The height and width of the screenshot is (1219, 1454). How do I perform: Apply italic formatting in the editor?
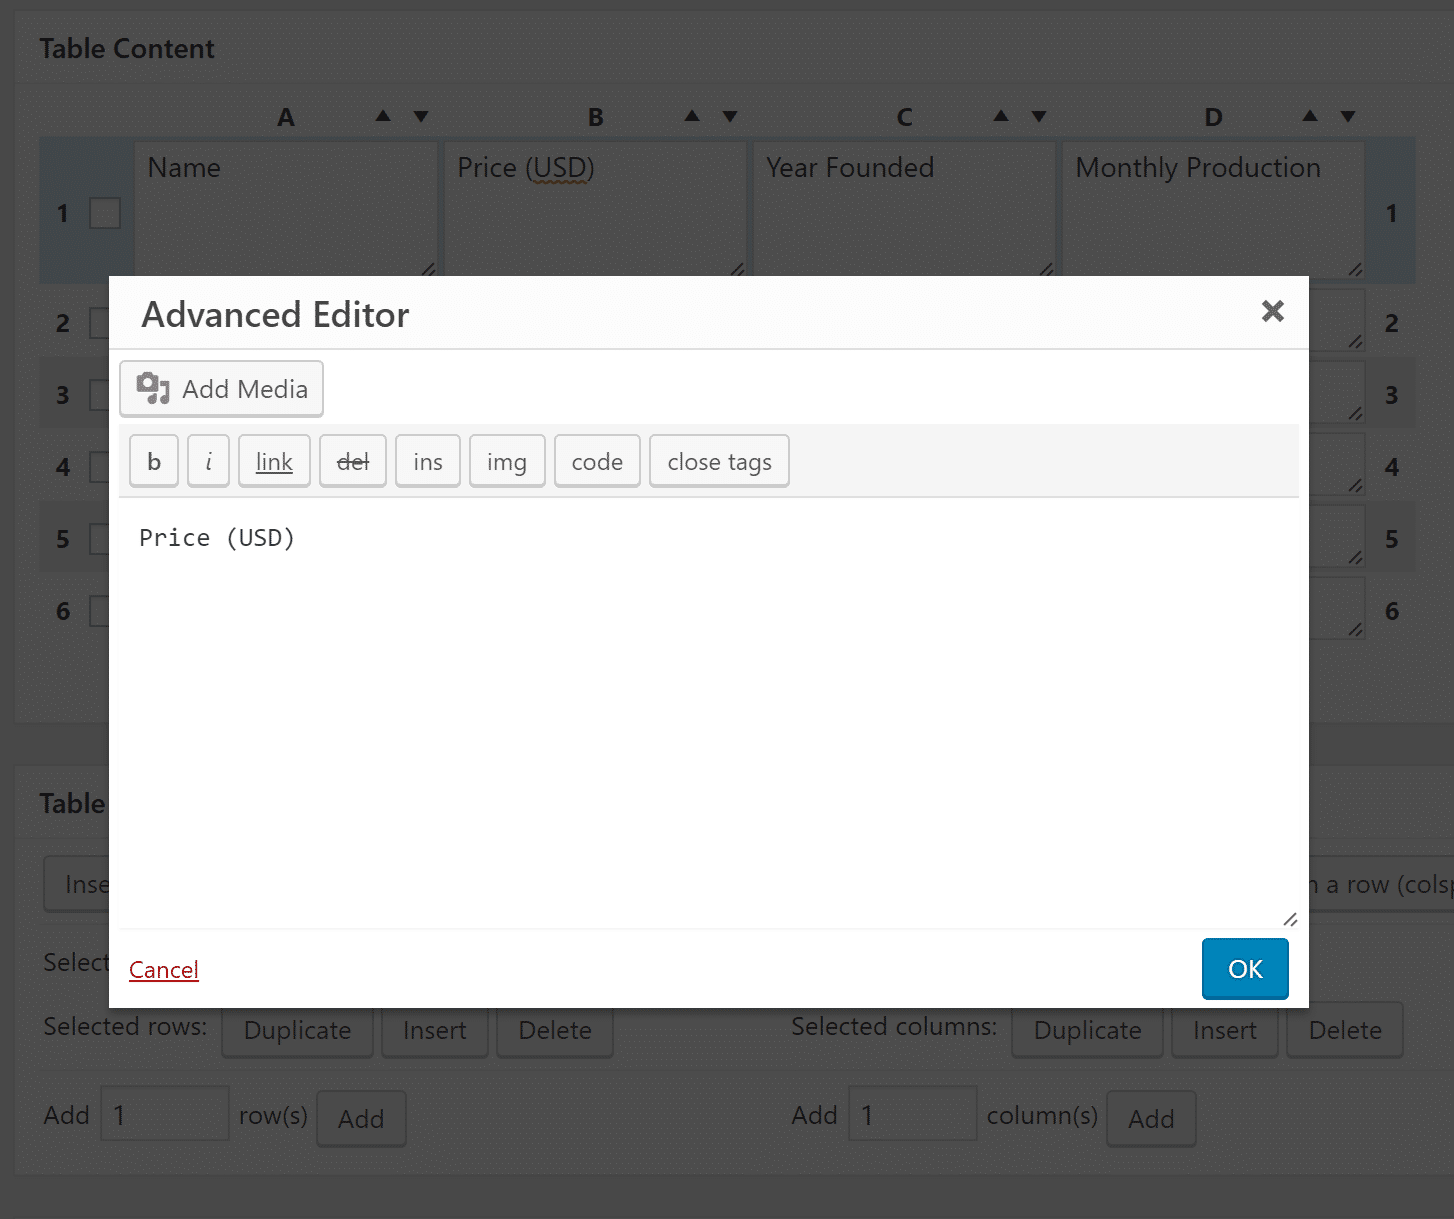coord(208,461)
